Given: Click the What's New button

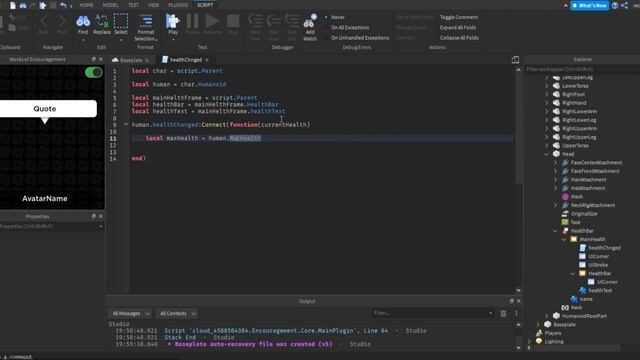Looking at the screenshot, I should 589,6.
